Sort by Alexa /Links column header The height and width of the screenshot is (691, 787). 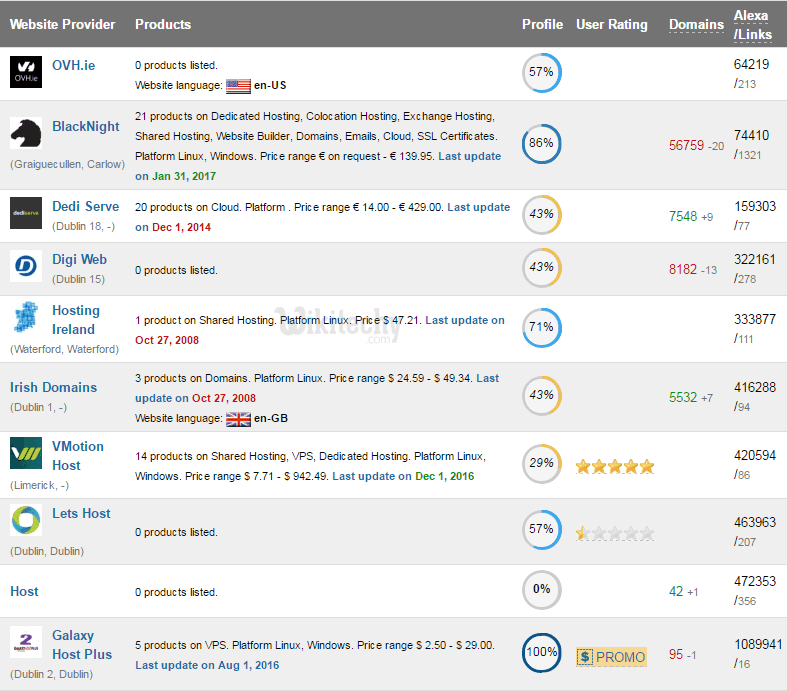(752, 24)
